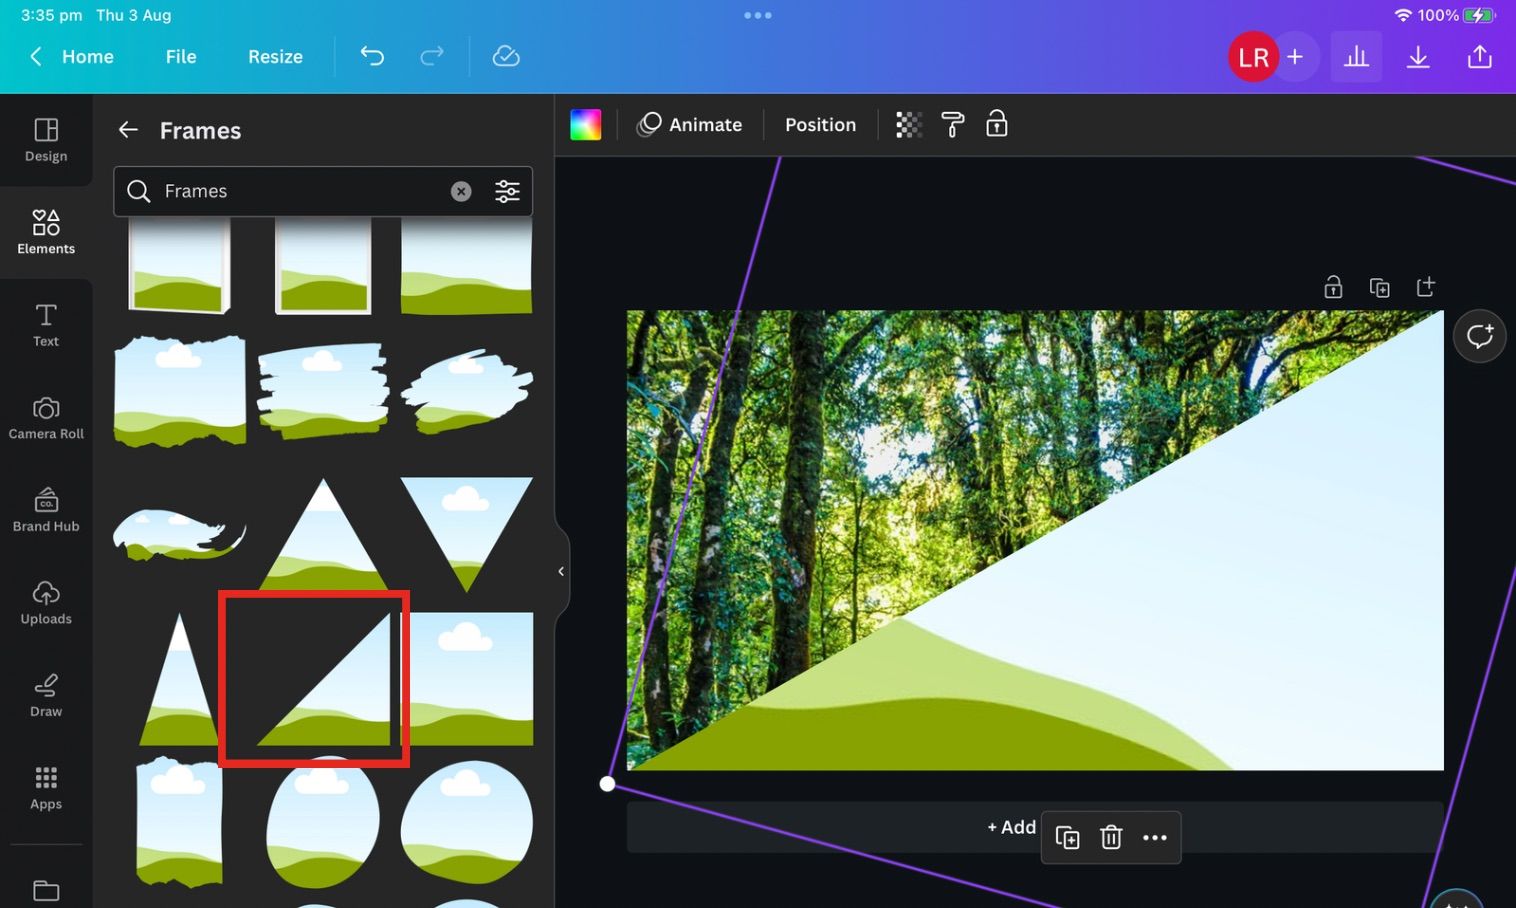Collapse the Frames side panel
Image resolution: width=1516 pixels, height=908 pixels.
(x=560, y=571)
